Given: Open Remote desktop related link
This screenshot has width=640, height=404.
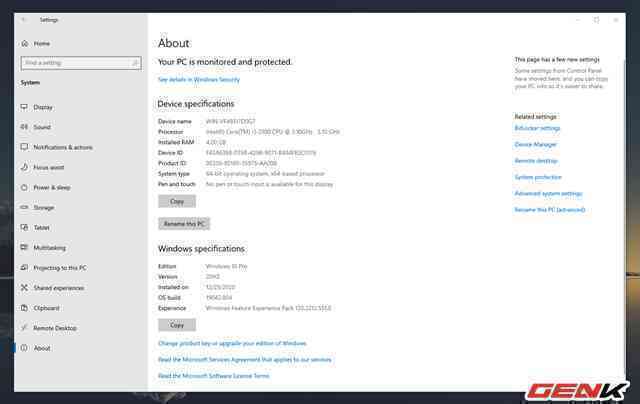Looking at the screenshot, I should 536,161.
